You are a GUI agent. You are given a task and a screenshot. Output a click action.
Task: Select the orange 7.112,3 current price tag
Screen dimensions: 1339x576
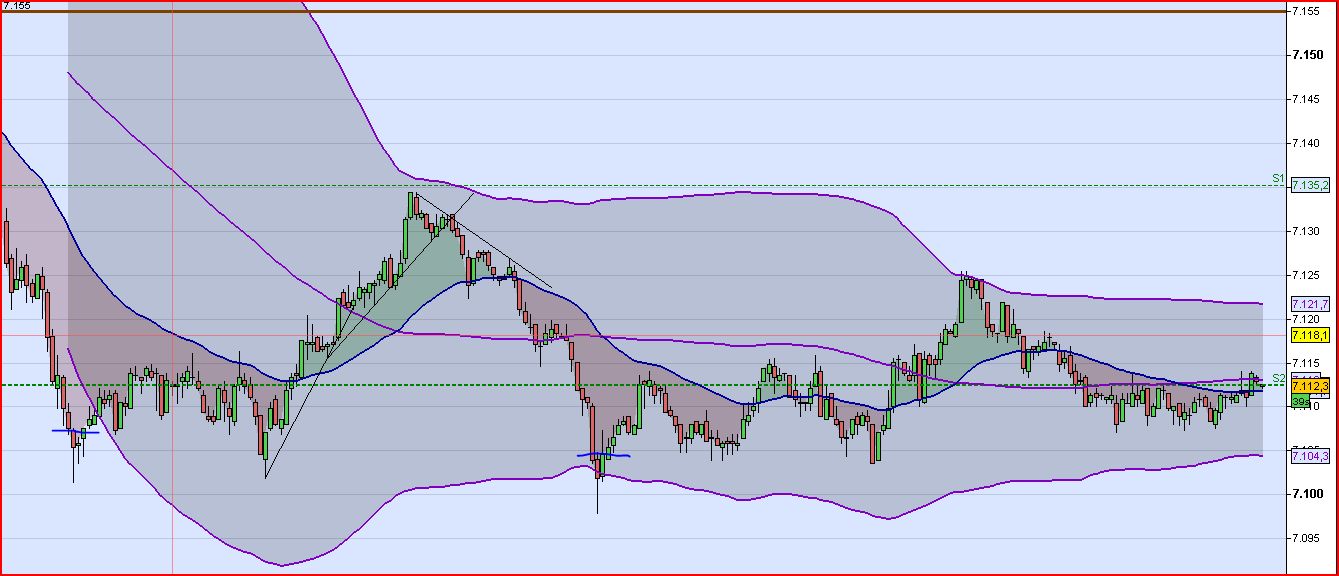[1310, 384]
